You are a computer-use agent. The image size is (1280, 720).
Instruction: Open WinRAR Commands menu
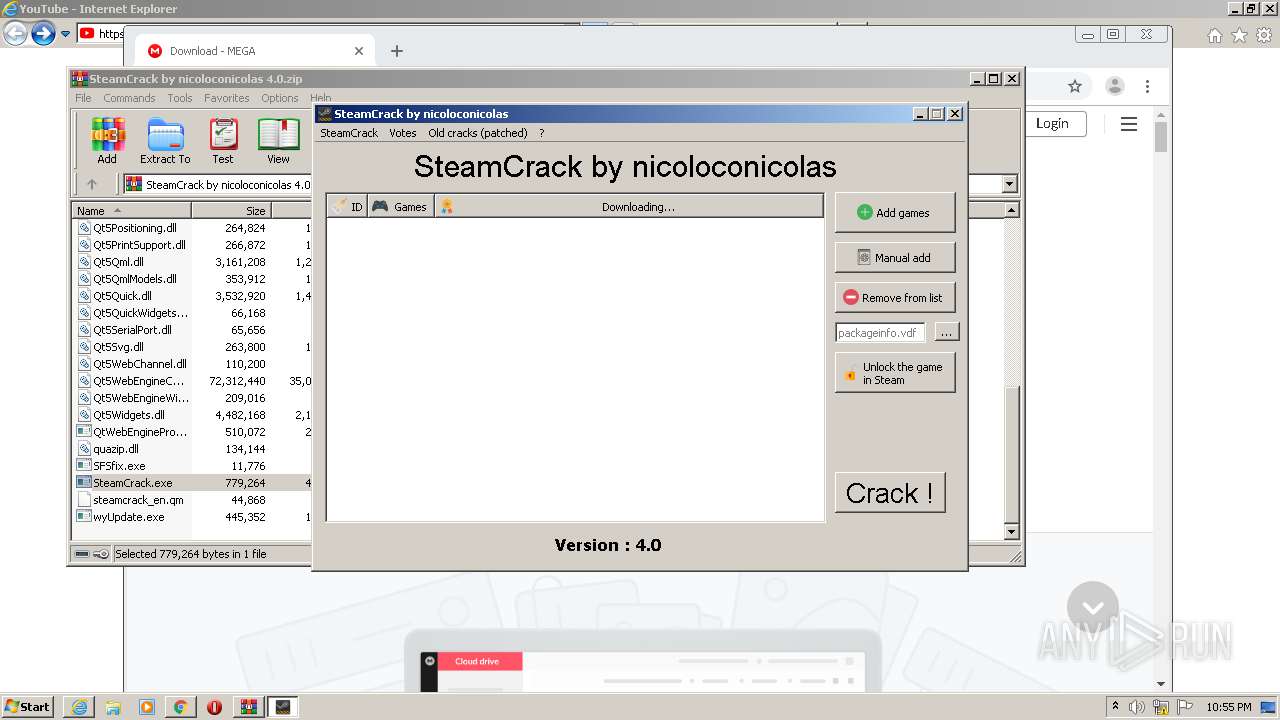[x=129, y=98]
